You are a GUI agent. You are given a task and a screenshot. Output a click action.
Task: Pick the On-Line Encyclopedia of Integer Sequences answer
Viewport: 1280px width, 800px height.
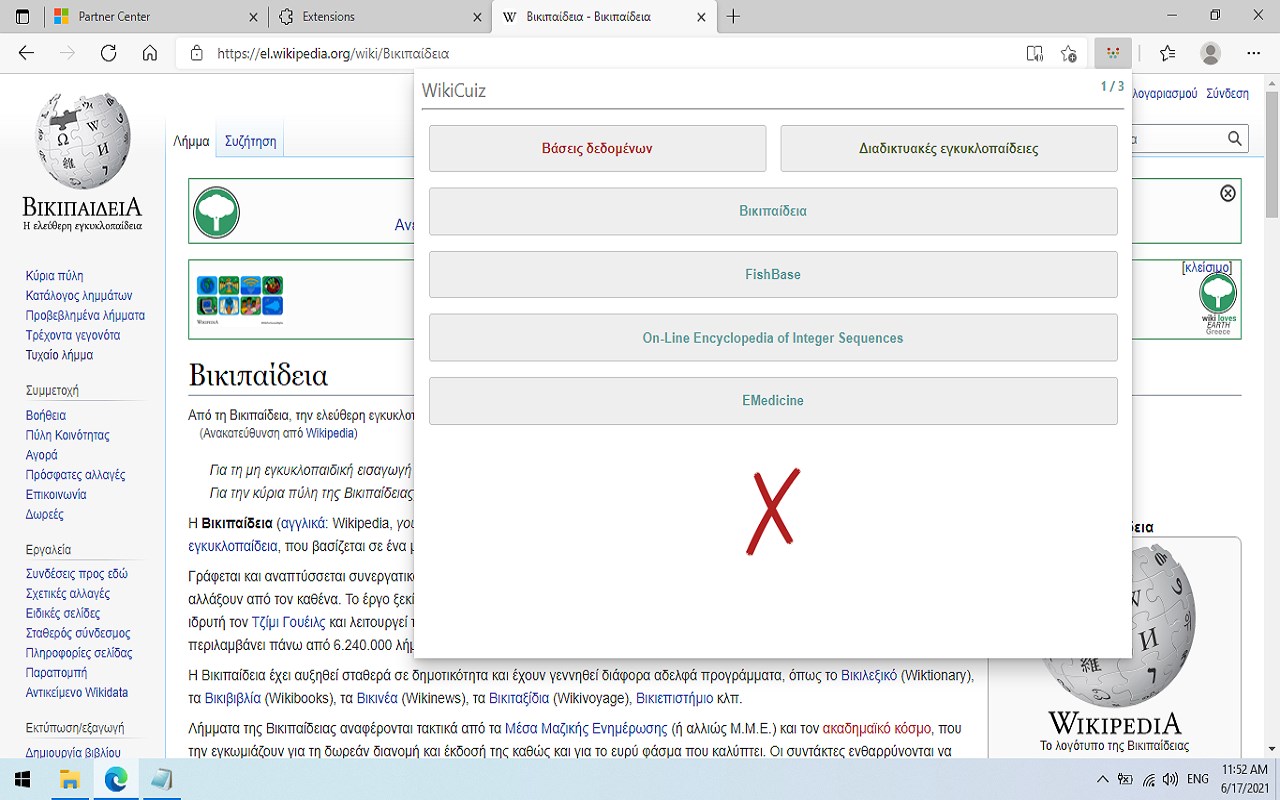[773, 338]
